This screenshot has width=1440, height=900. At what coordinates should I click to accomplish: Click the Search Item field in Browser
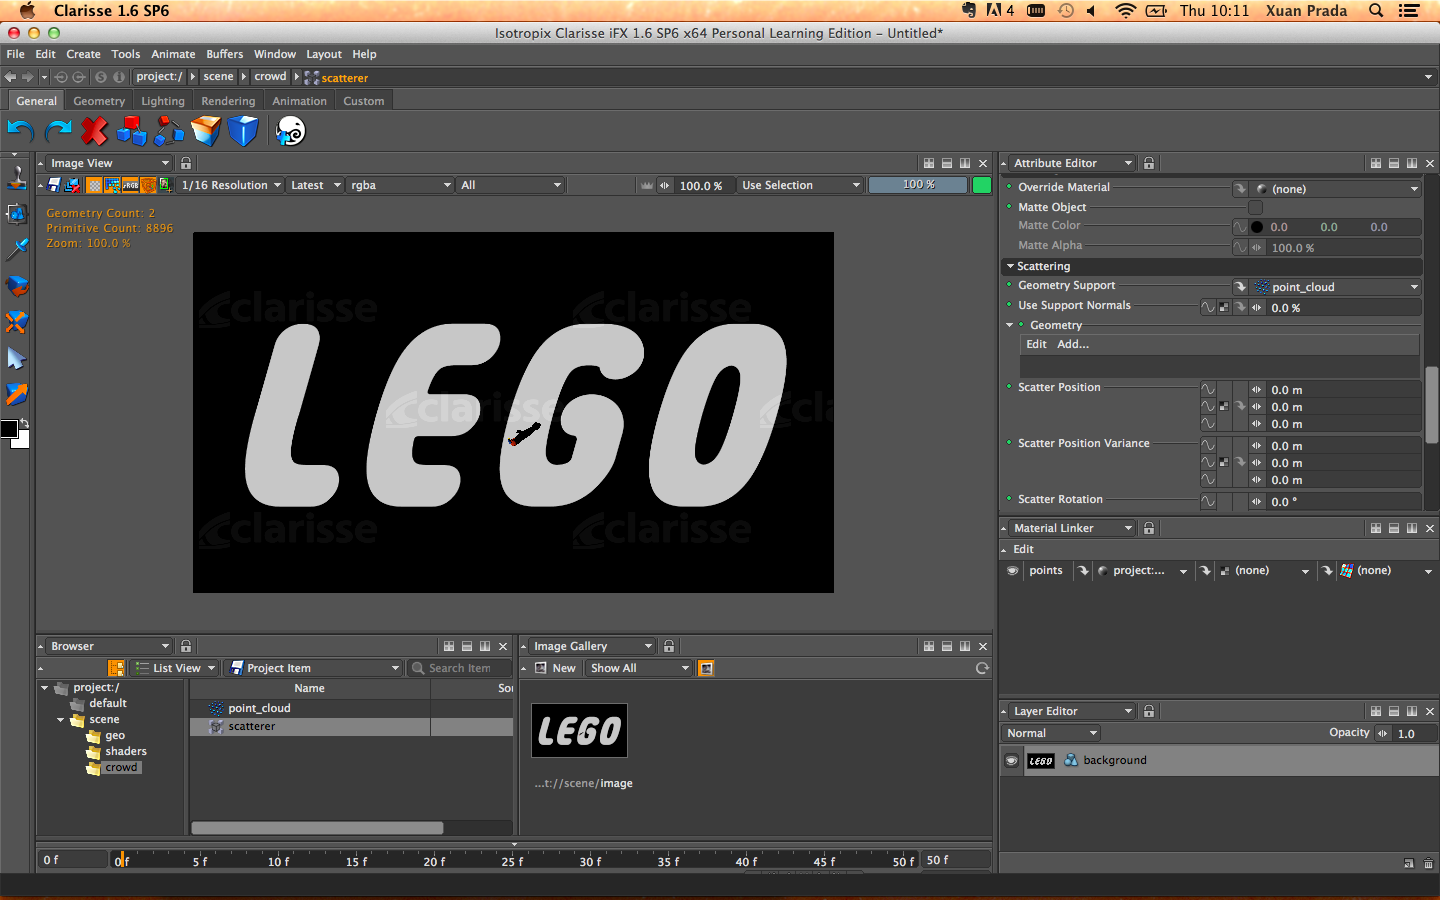460,668
